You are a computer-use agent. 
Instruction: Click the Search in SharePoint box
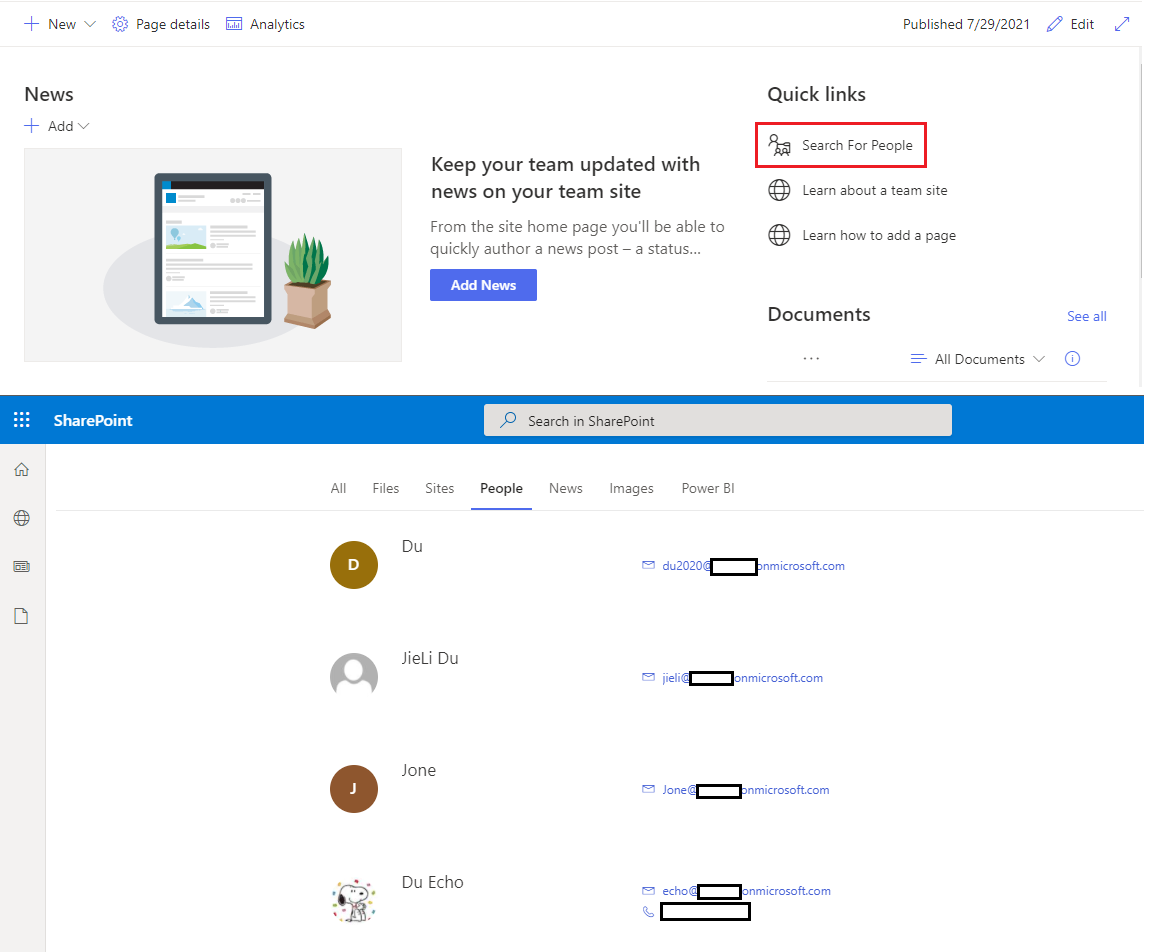click(x=717, y=420)
